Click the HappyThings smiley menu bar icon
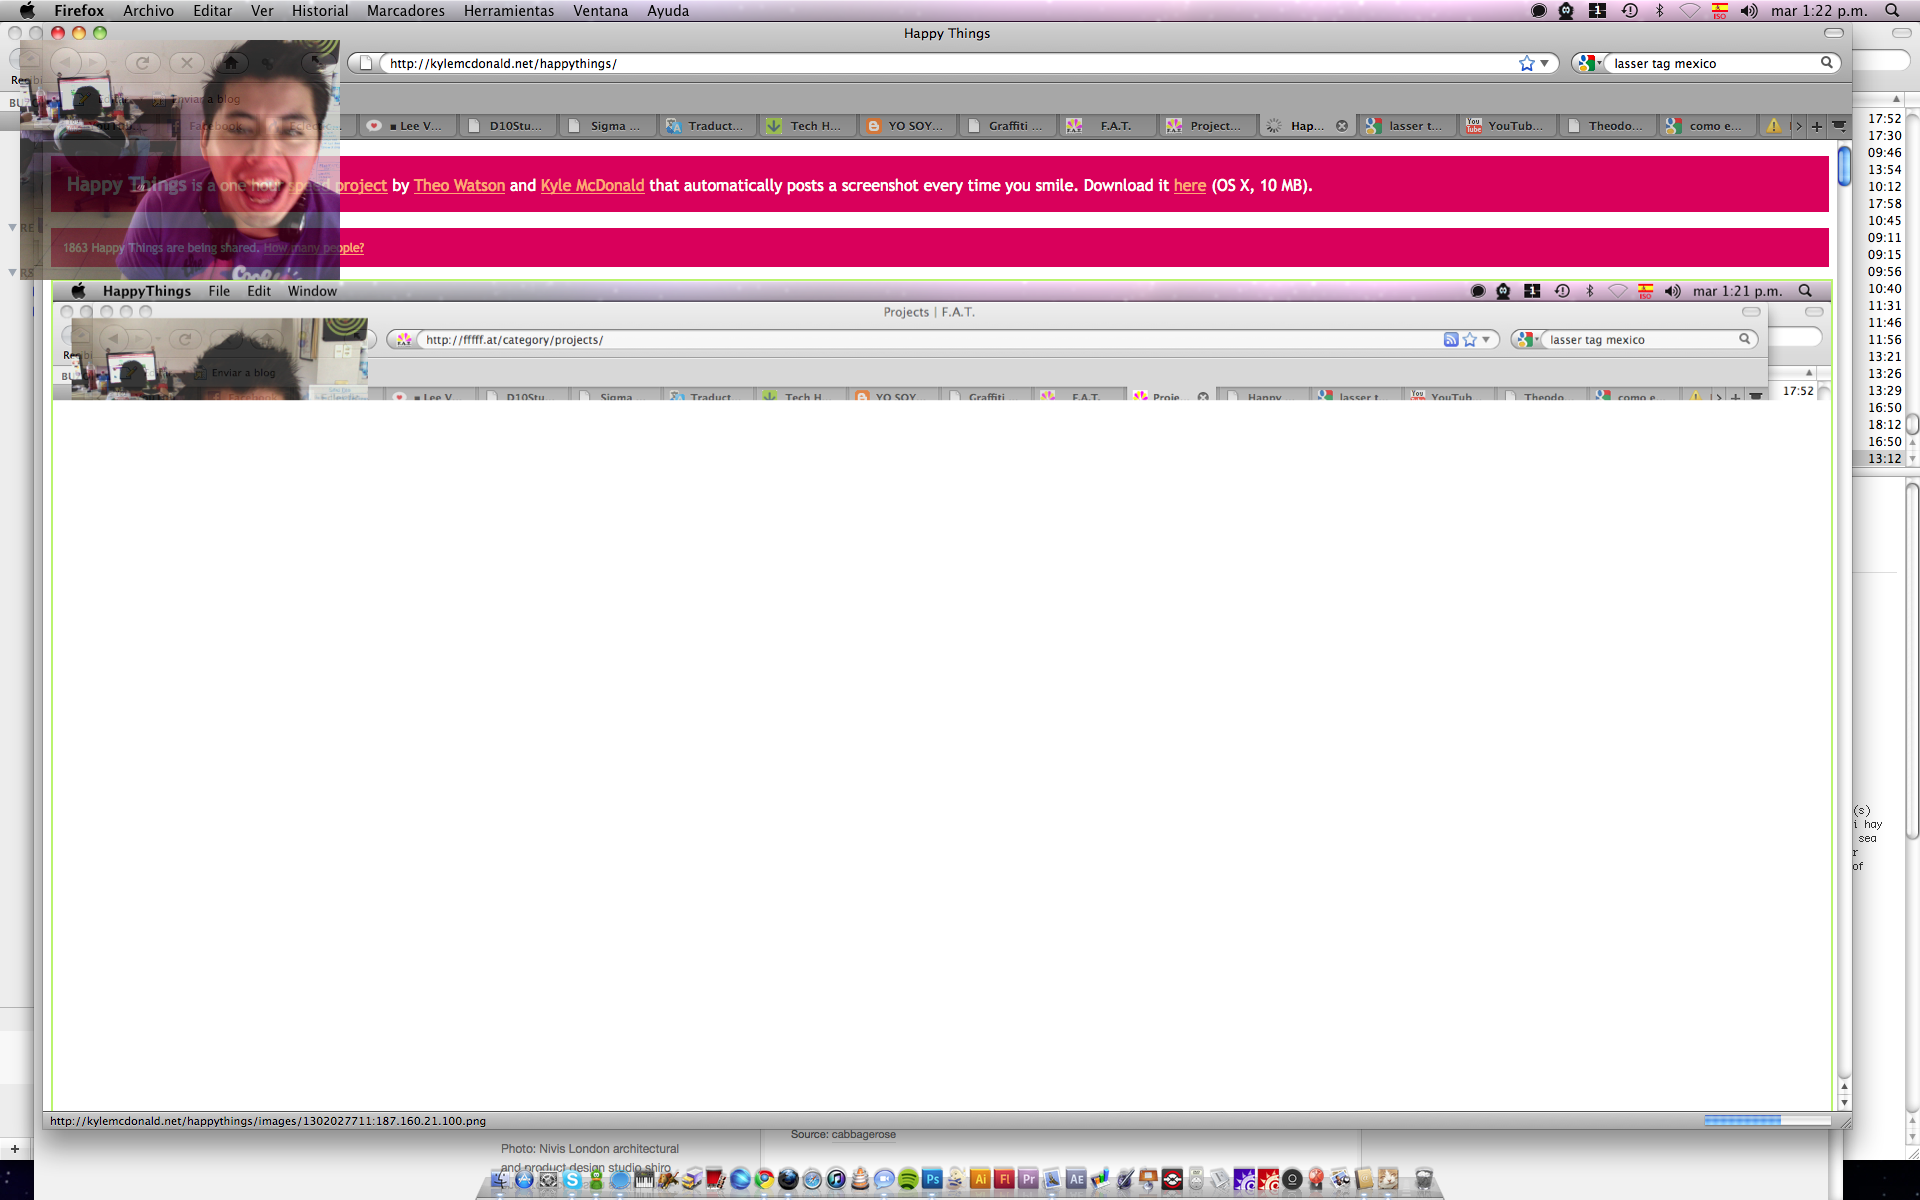Viewport: 1920px width, 1200px height. coord(1566,11)
